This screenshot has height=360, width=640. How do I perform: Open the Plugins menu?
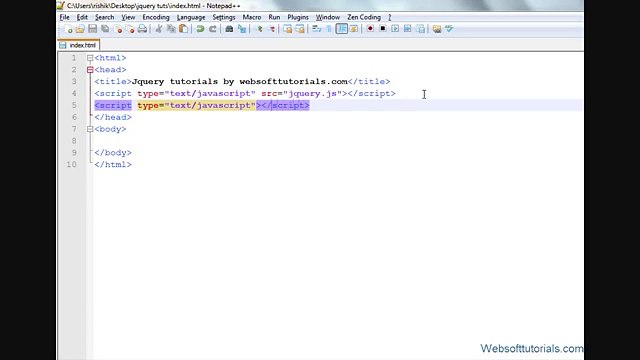[298, 17]
